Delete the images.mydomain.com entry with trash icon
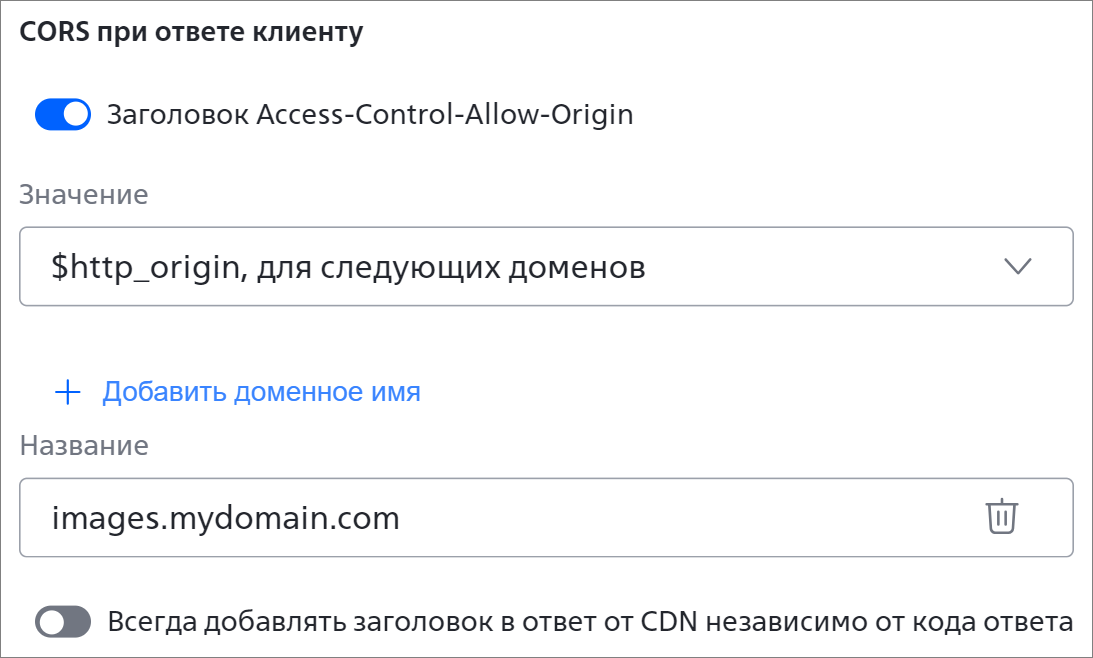1093x658 pixels. point(1002,517)
